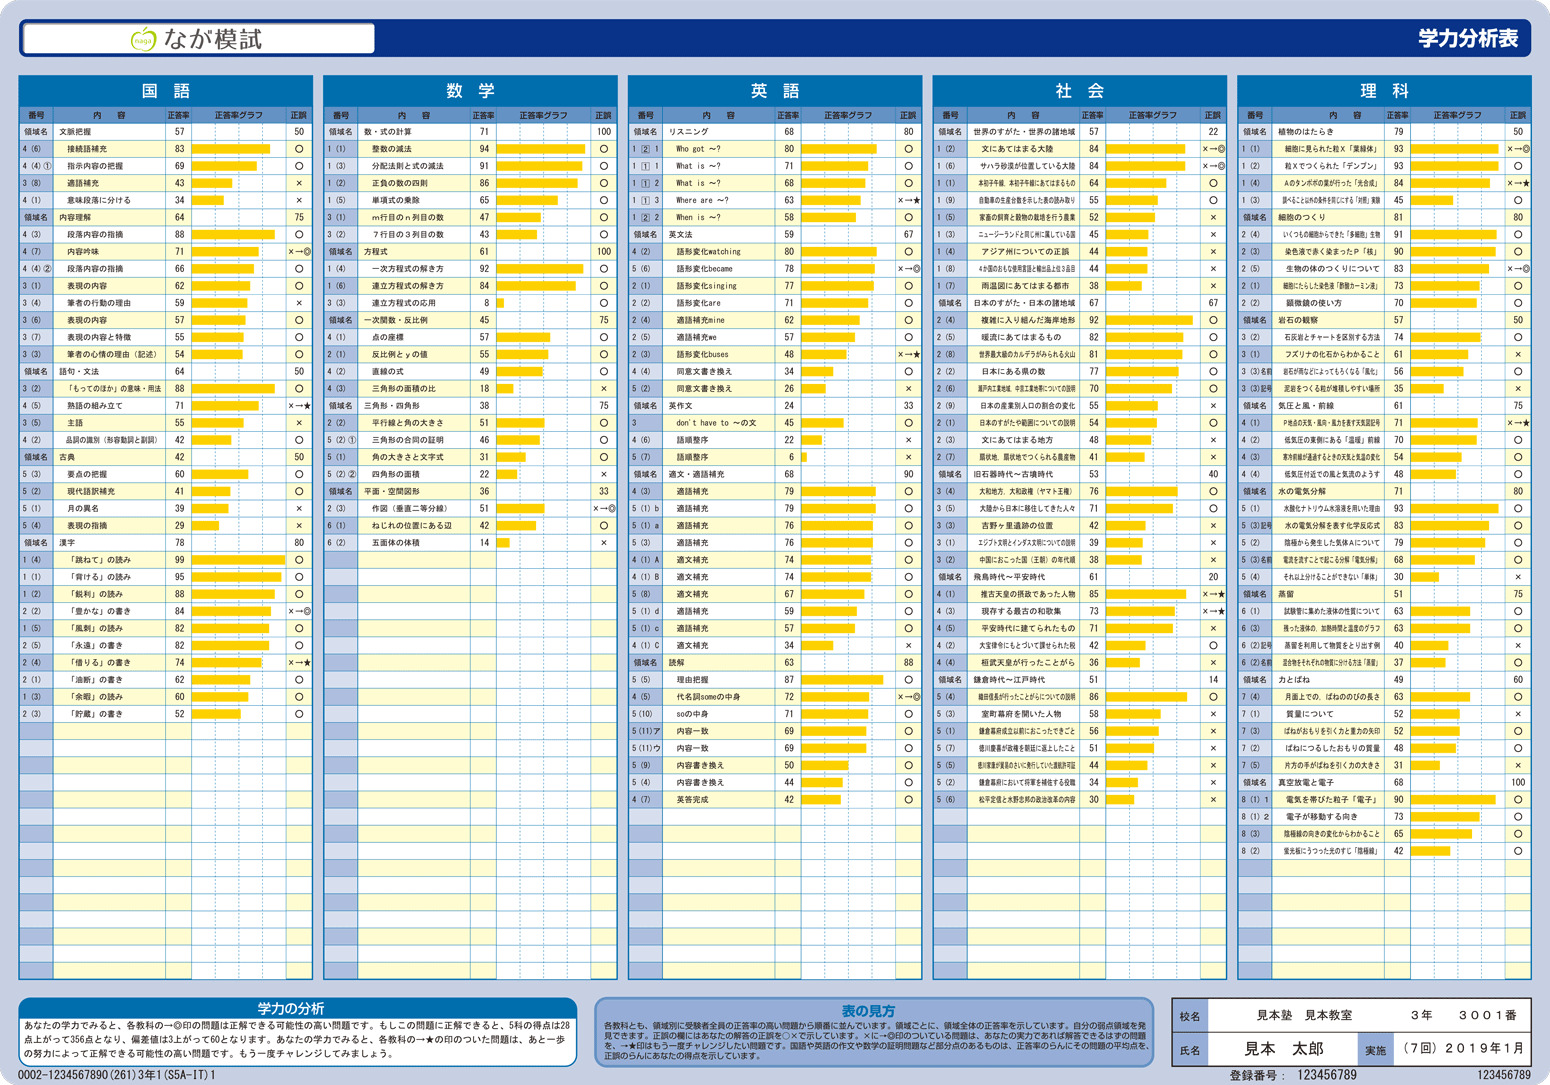Click the 学力の分析 panel heading
The width and height of the screenshot is (1550, 1085).
point(290,1009)
